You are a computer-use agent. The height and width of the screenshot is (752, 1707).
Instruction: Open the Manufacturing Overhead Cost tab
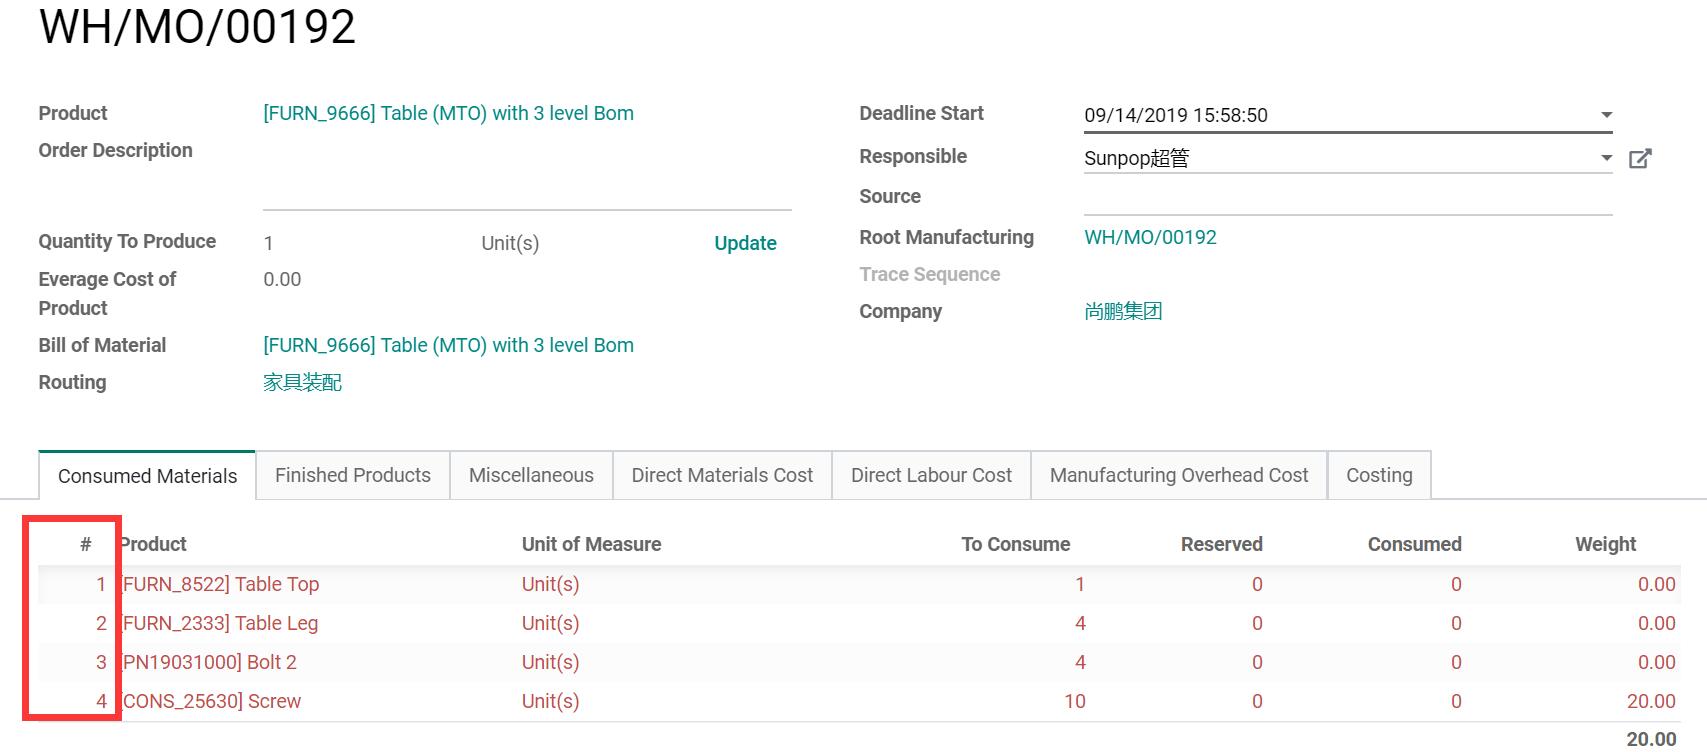click(1178, 475)
